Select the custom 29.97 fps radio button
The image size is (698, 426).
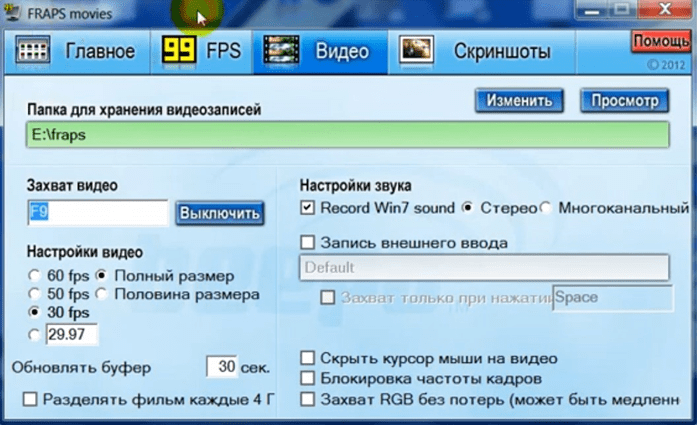(34, 335)
